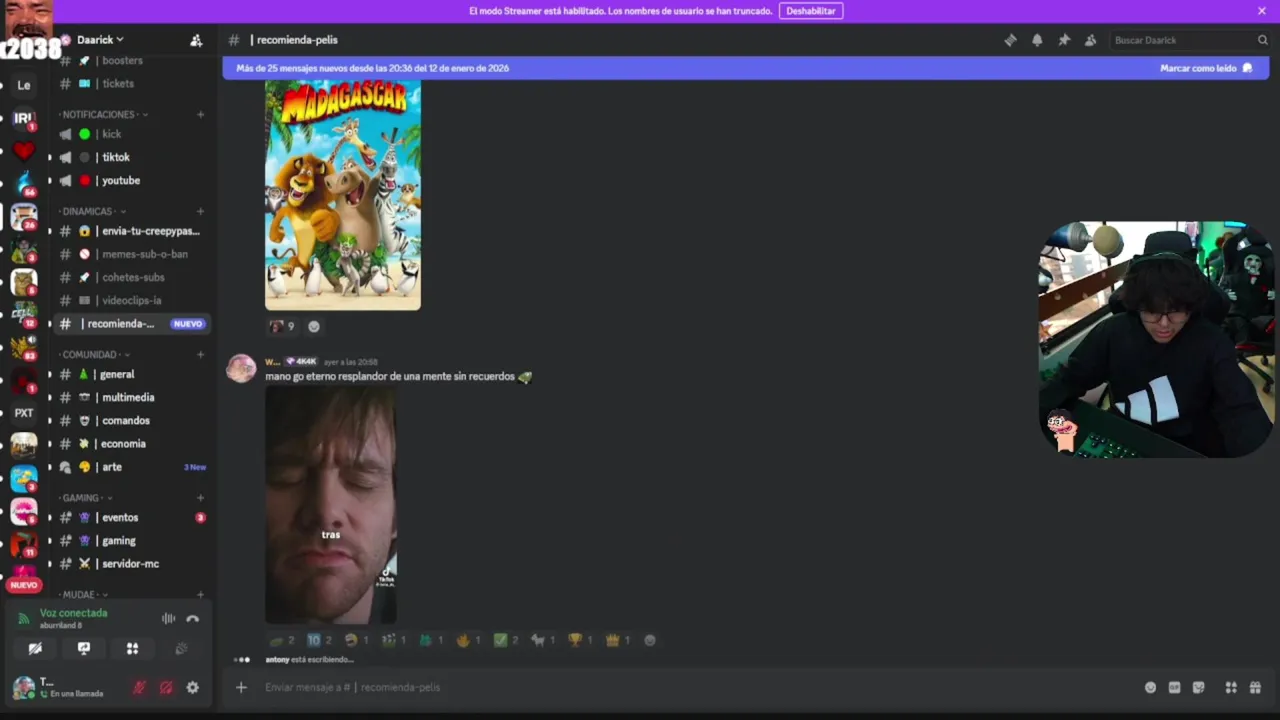Image resolution: width=1280 pixels, height=720 pixels.
Task: Open the Madagascar poster image
Action: pos(343,195)
